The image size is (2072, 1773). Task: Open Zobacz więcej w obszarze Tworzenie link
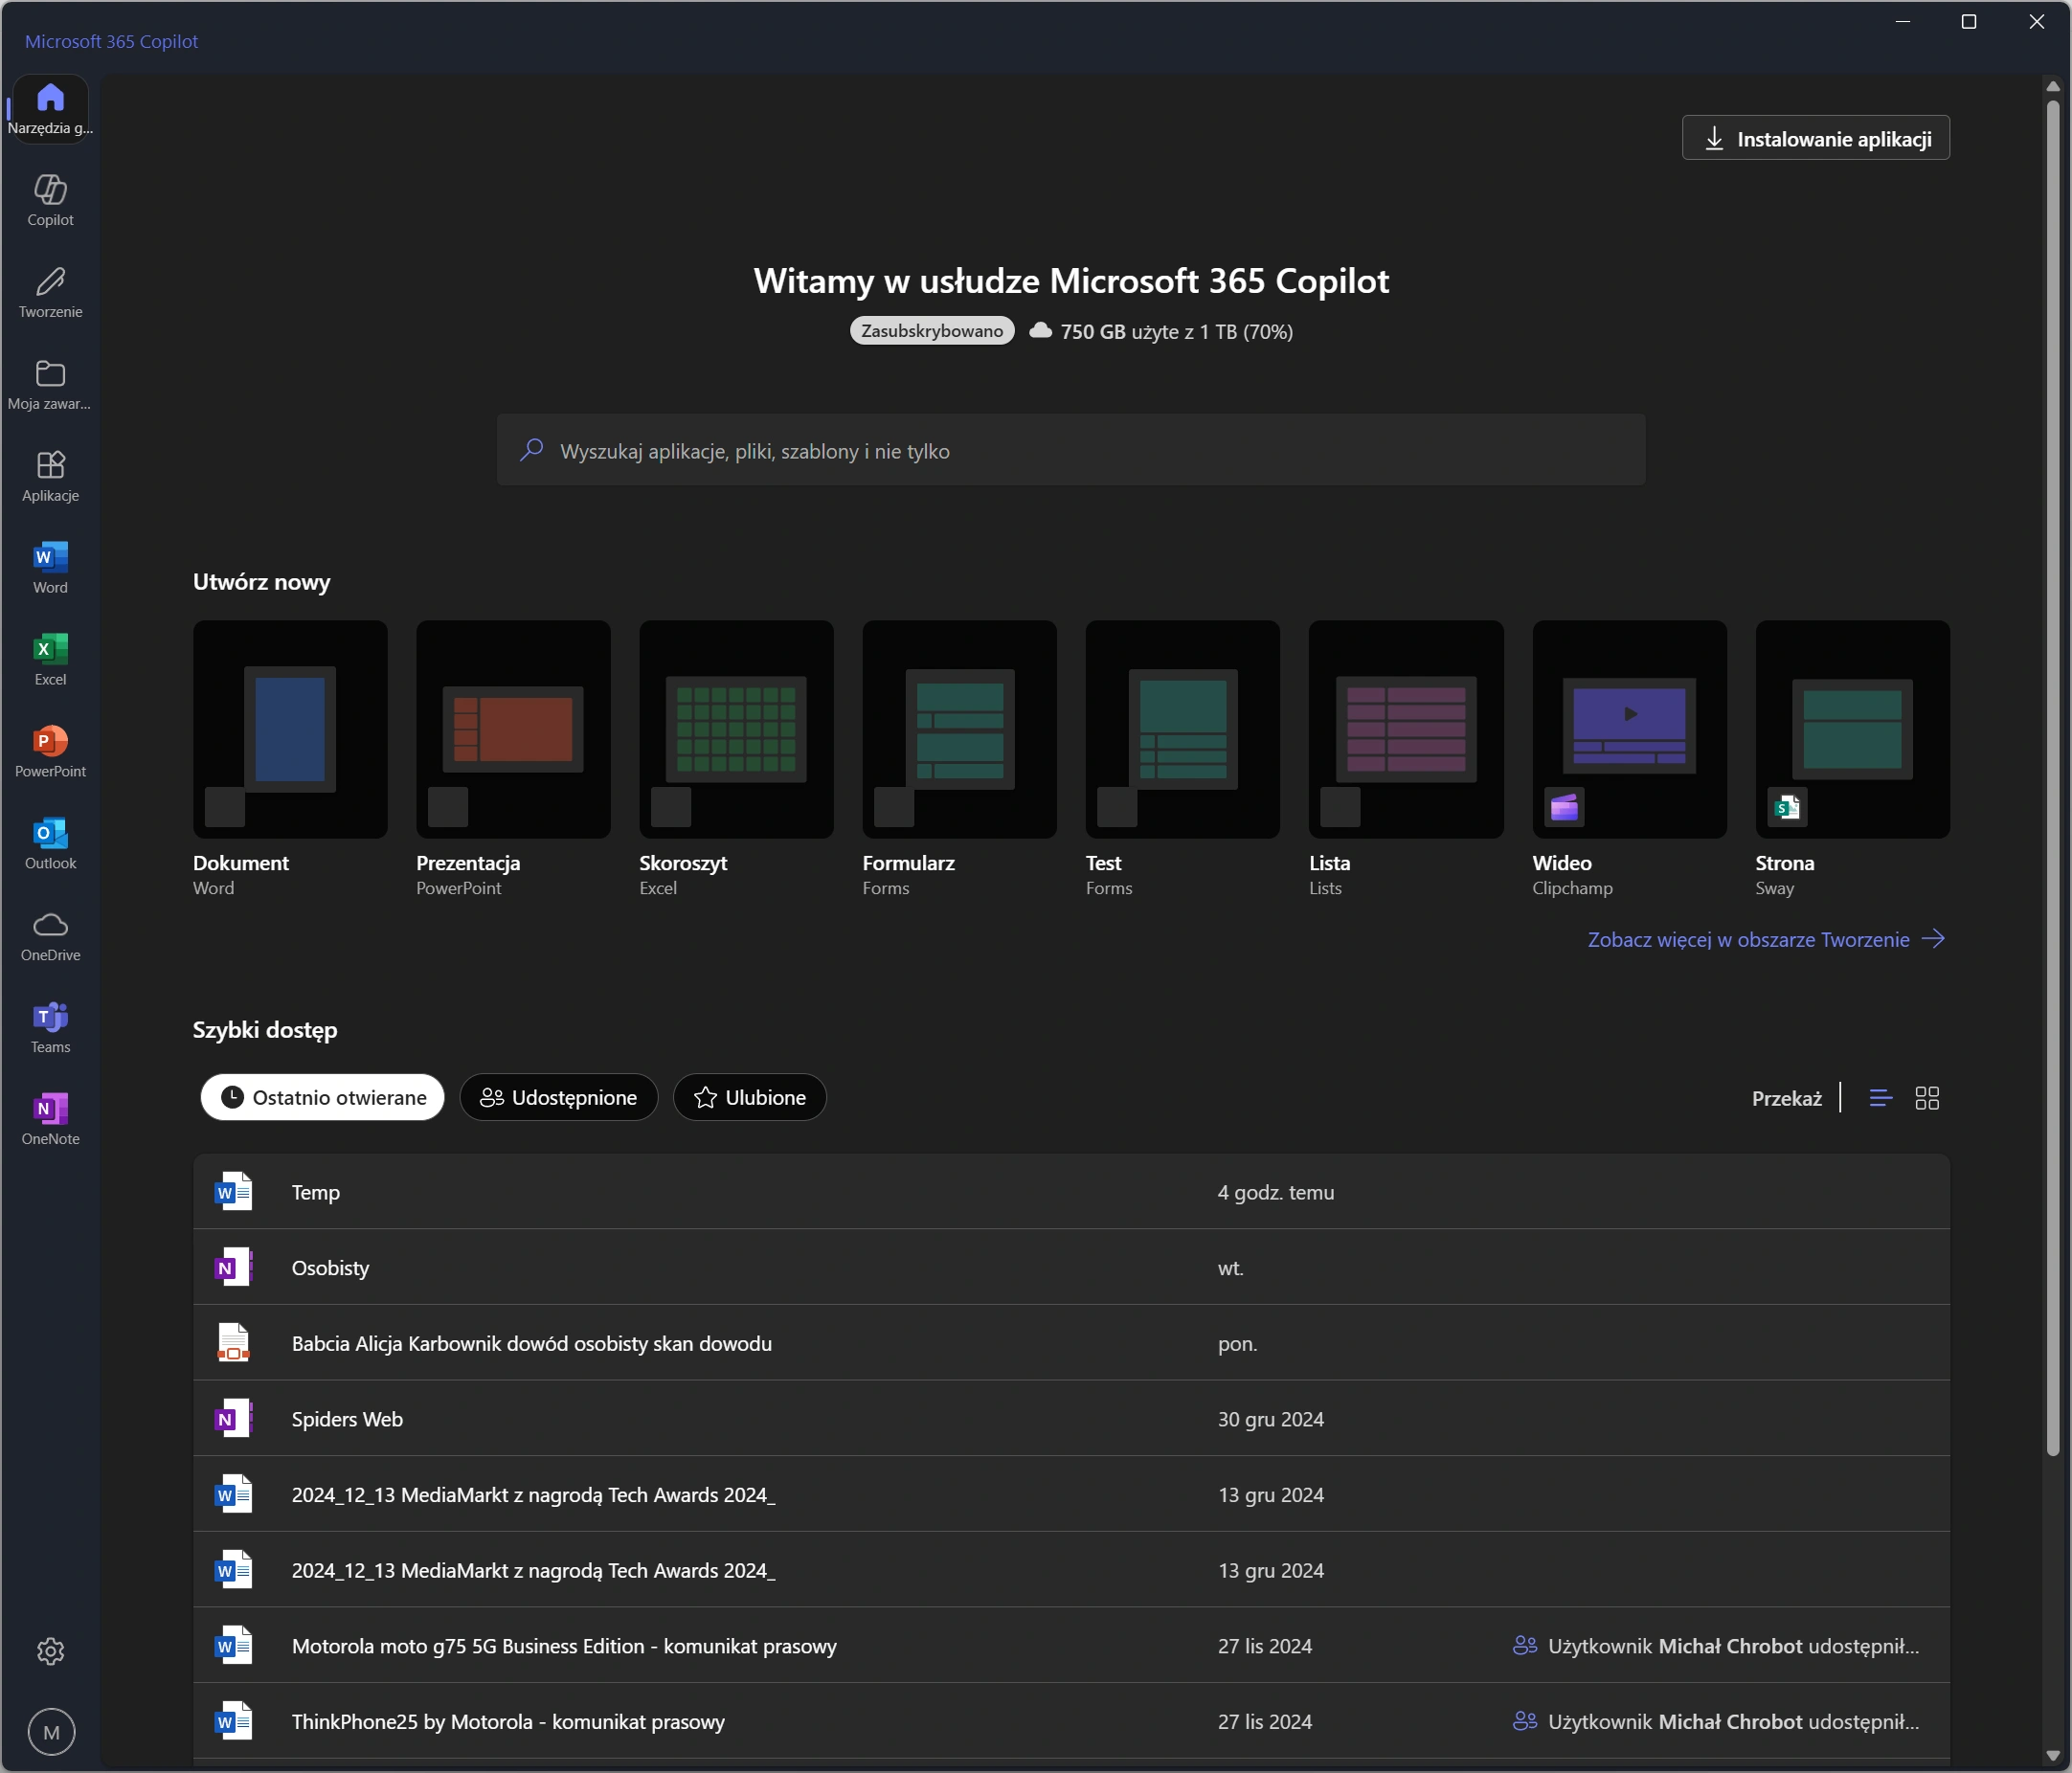(1766, 940)
